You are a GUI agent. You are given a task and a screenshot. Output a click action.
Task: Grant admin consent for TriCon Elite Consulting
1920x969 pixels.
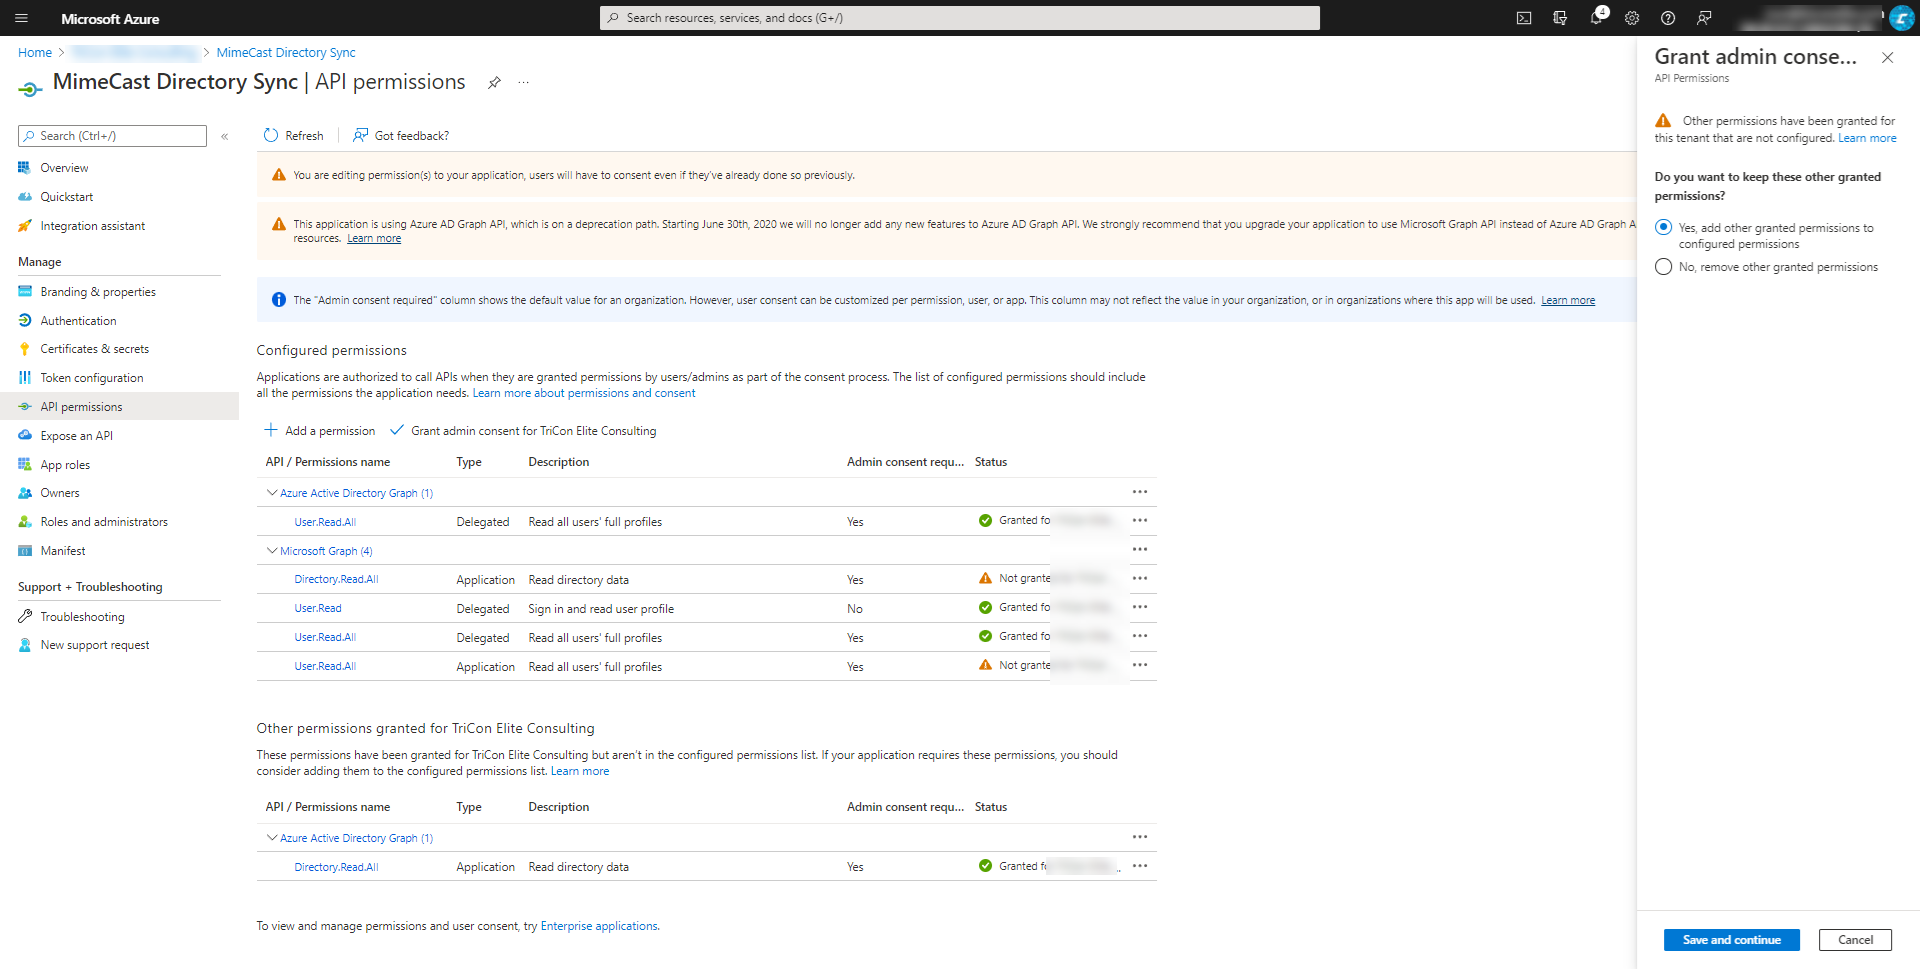point(523,431)
